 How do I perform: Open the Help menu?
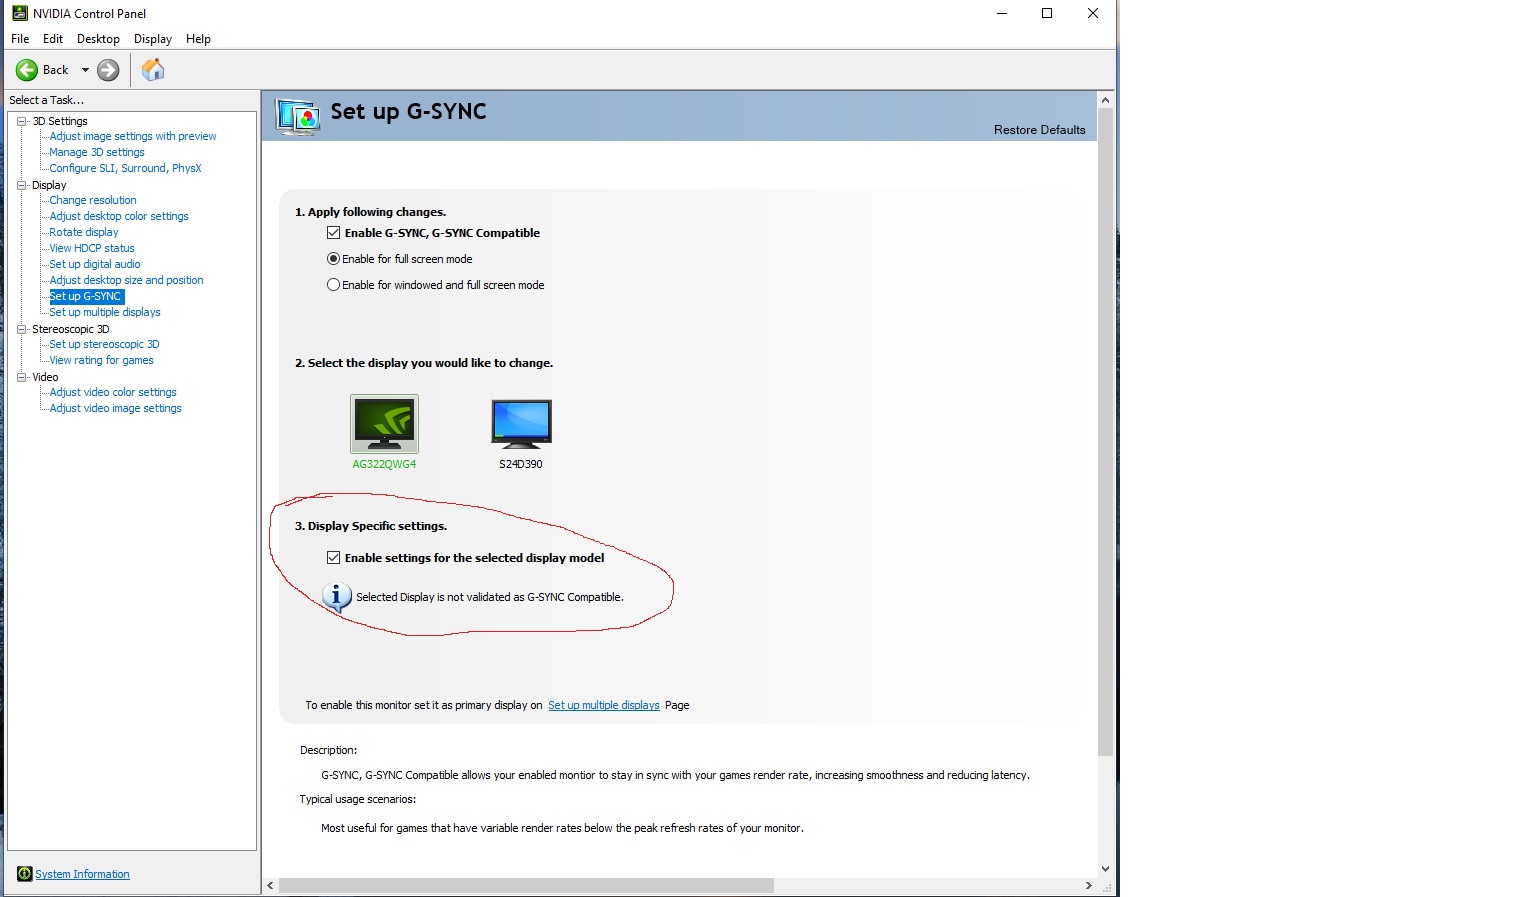pyautogui.click(x=198, y=39)
